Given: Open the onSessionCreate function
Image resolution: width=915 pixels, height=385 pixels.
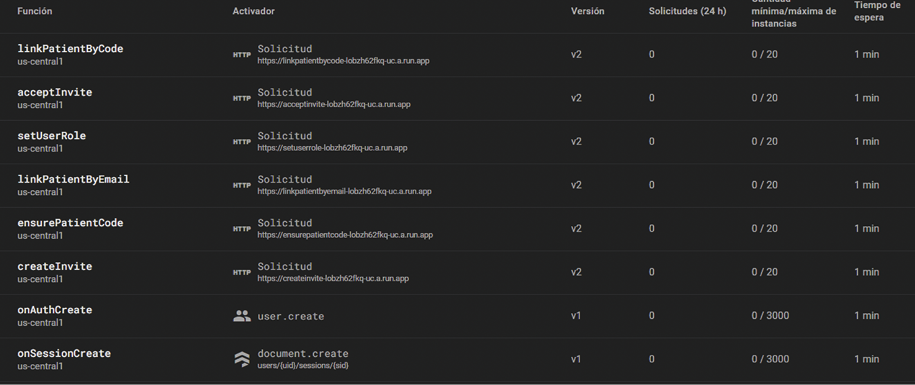Looking at the screenshot, I should point(64,354).
